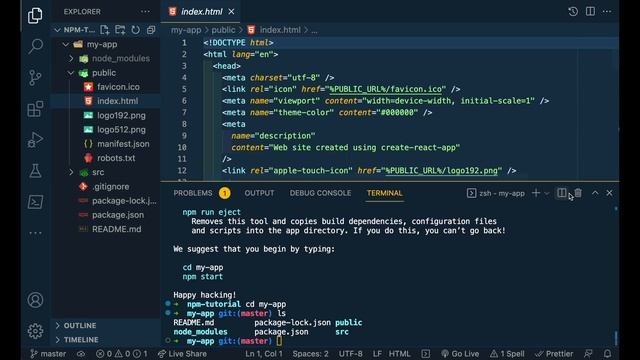Viewport: 640px width, 360px height.
Task: Change the UTF-8 file encoding
Action: (351, 354)
